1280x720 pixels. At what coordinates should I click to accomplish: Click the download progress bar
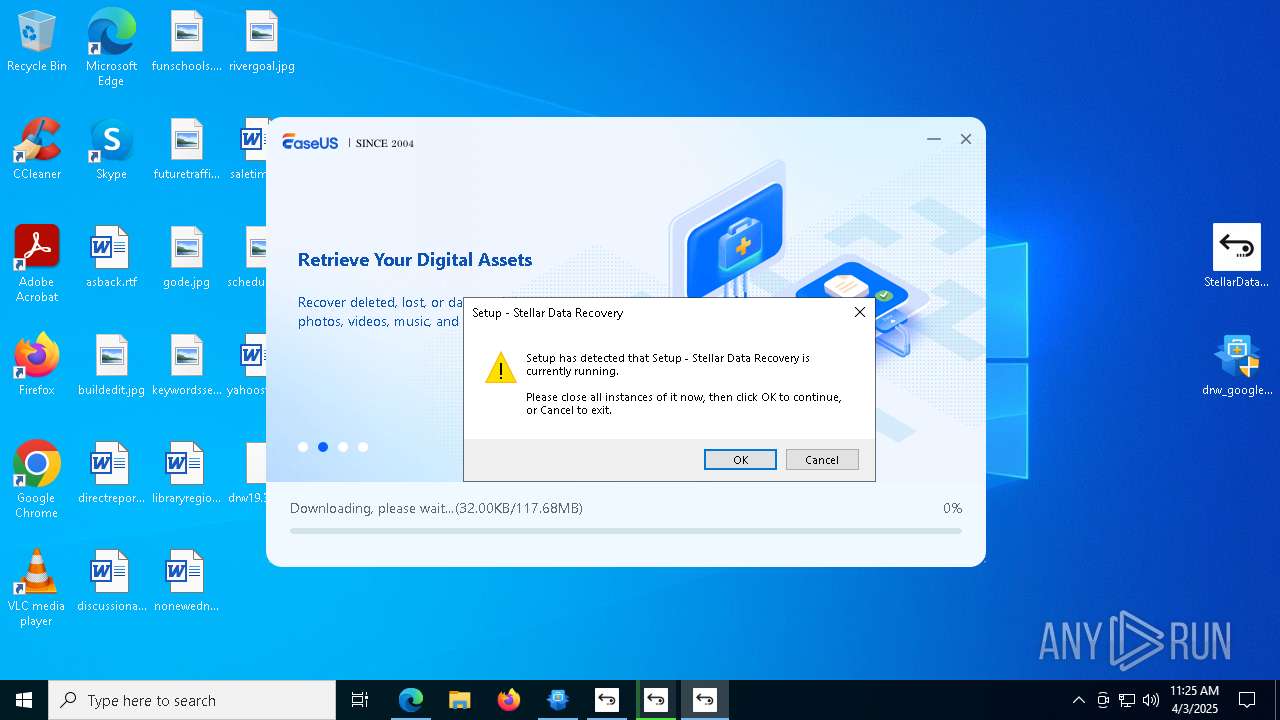click(x=626, y=531)
